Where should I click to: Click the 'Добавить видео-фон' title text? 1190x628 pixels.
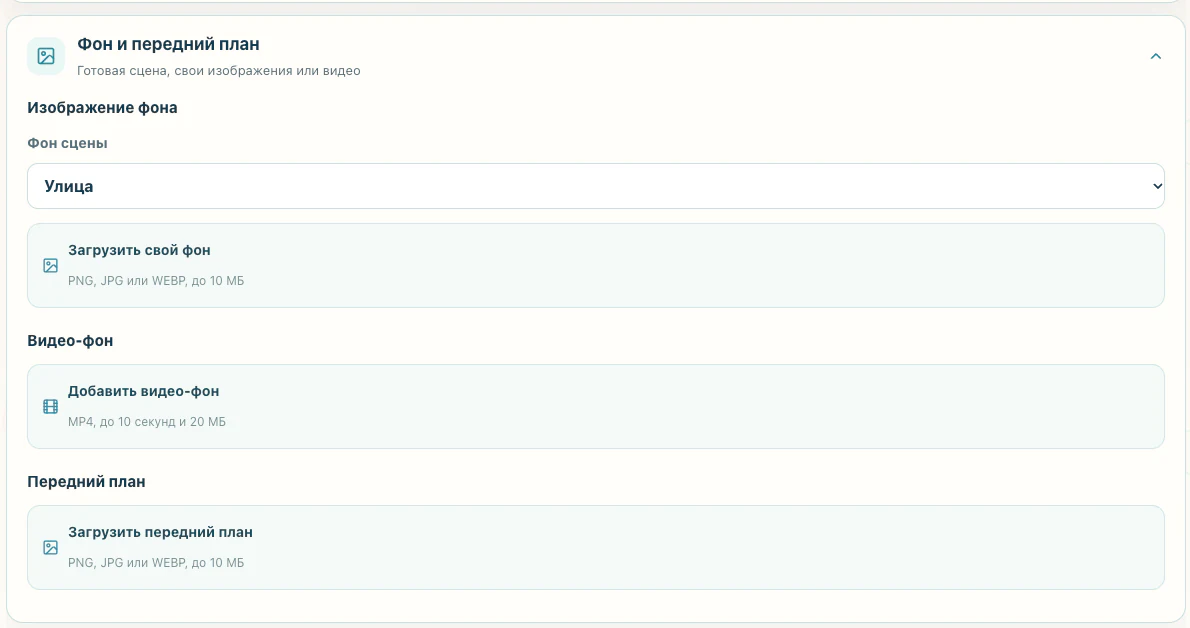pyautogui.click(x=143, y=391)
